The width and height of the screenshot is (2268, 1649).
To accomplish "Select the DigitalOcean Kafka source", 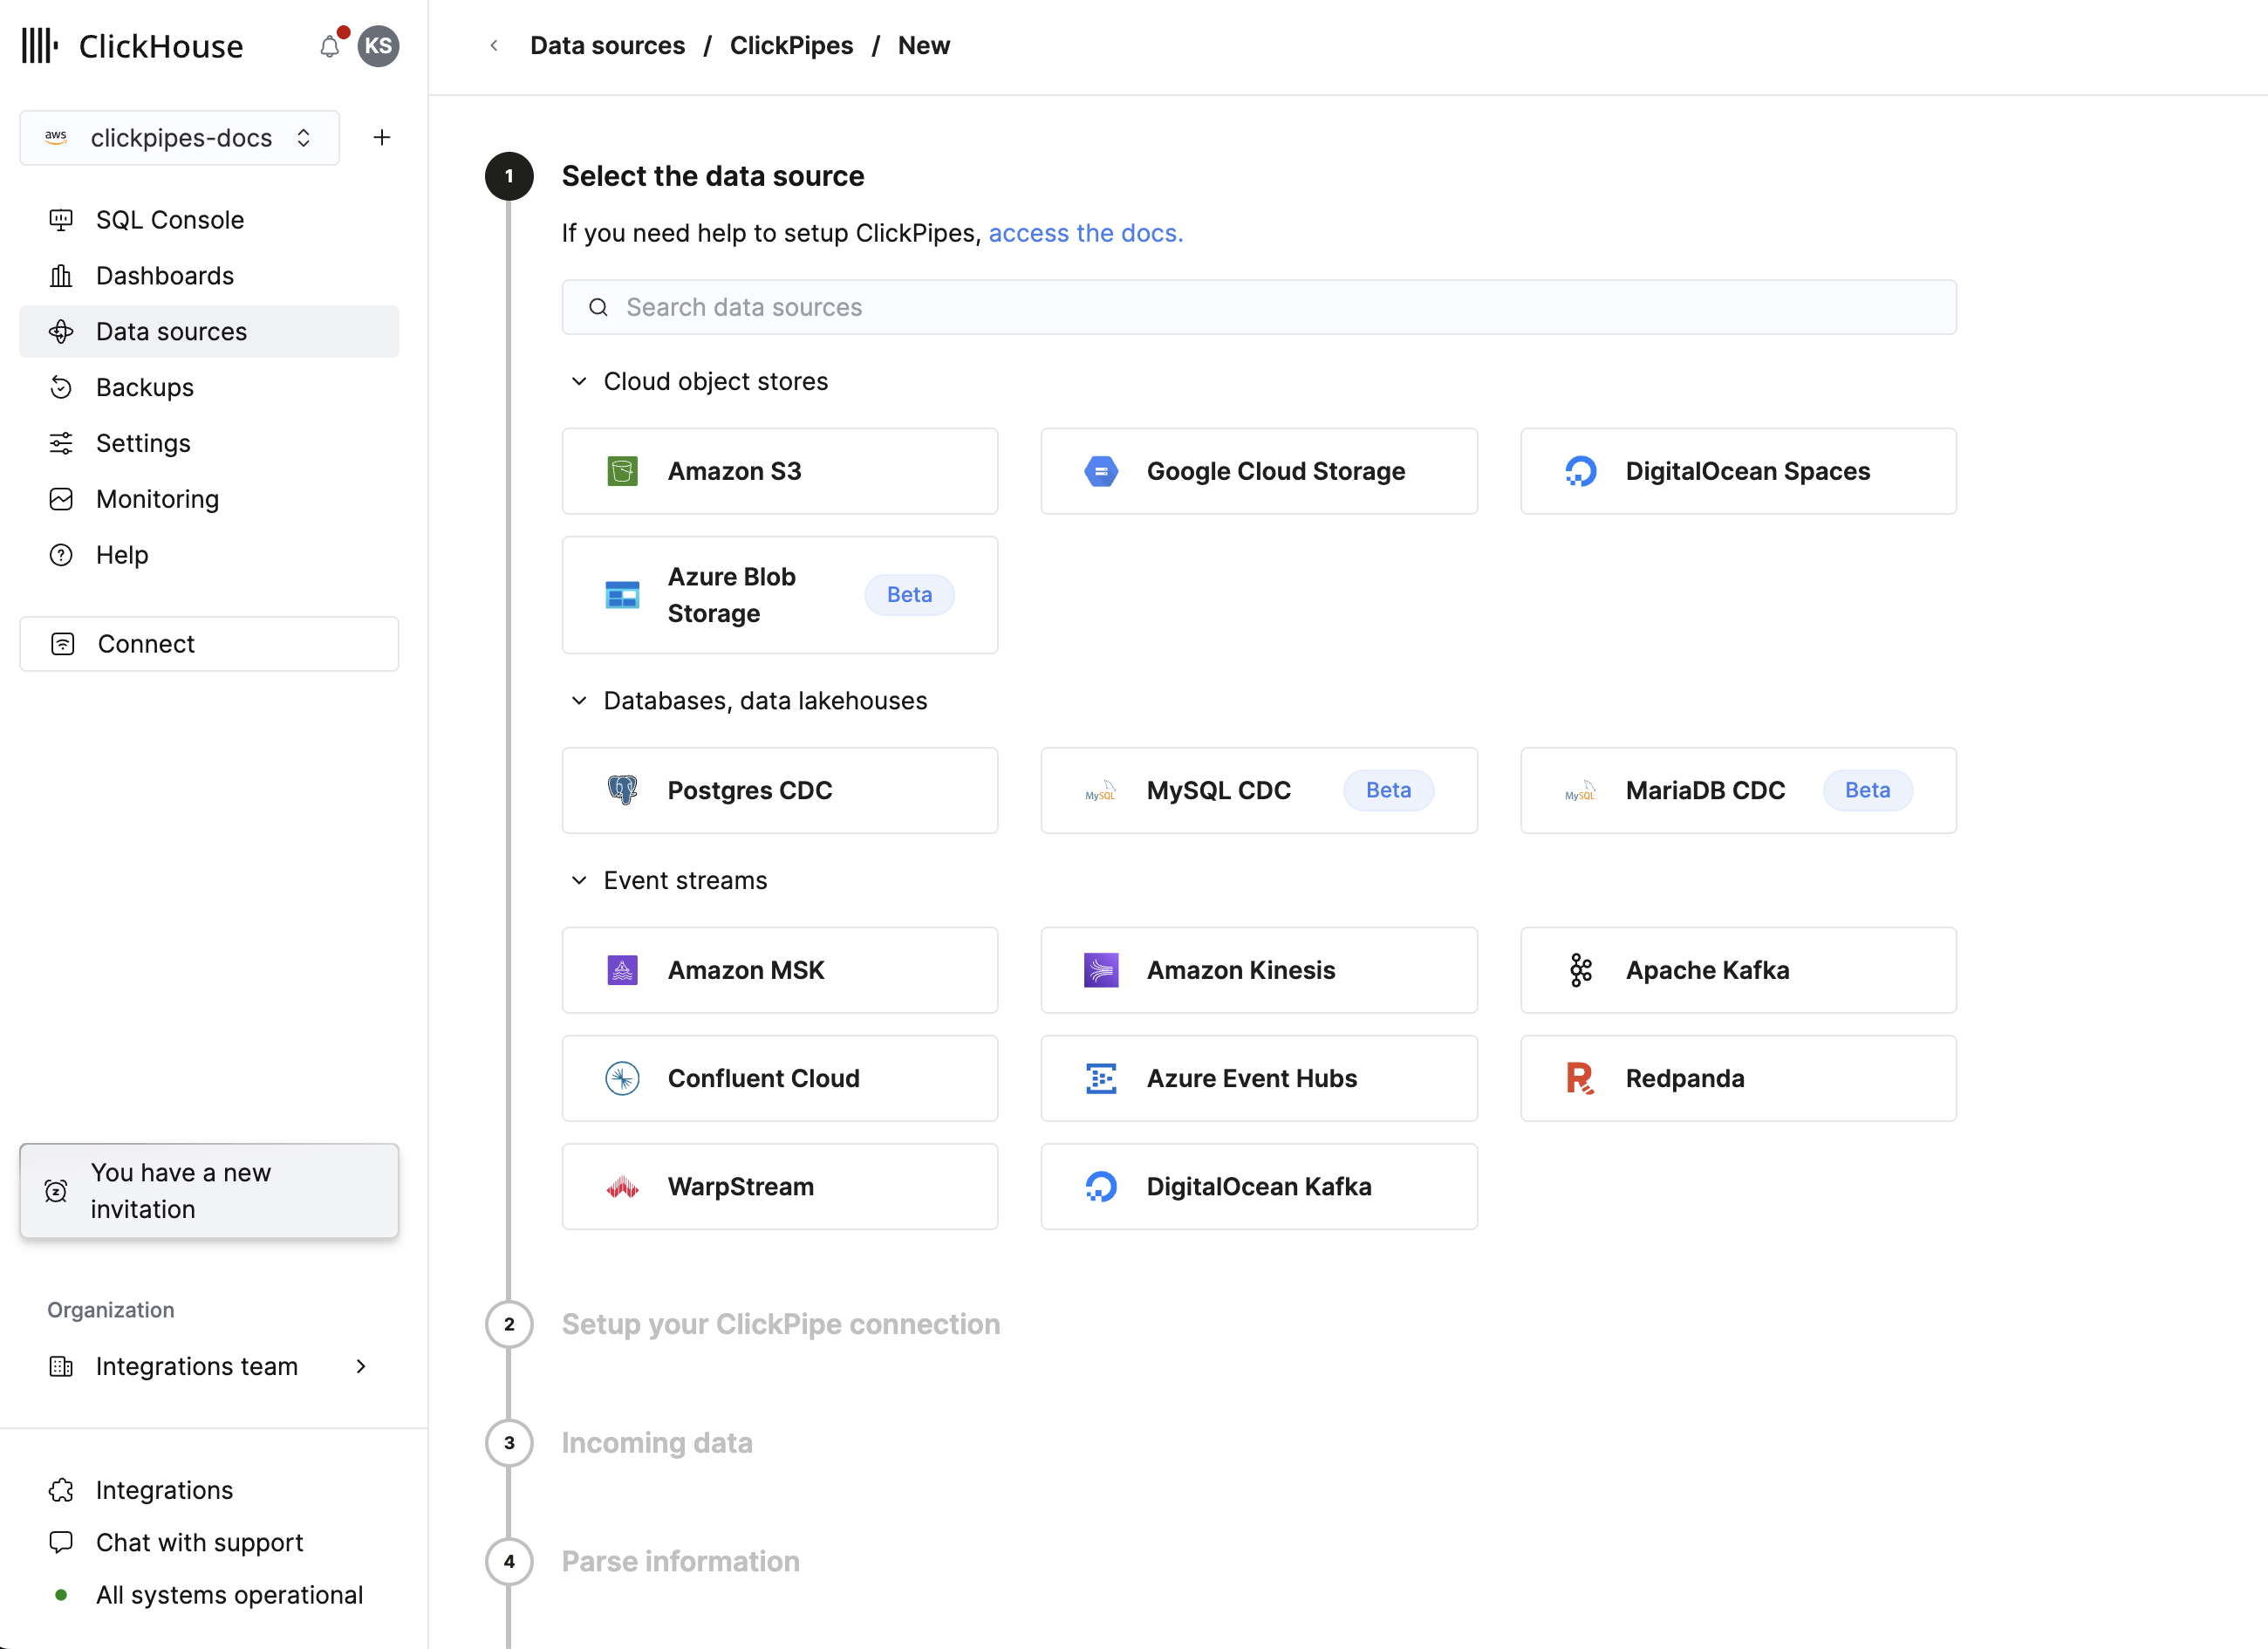I will click(x=1258, y=1186).
